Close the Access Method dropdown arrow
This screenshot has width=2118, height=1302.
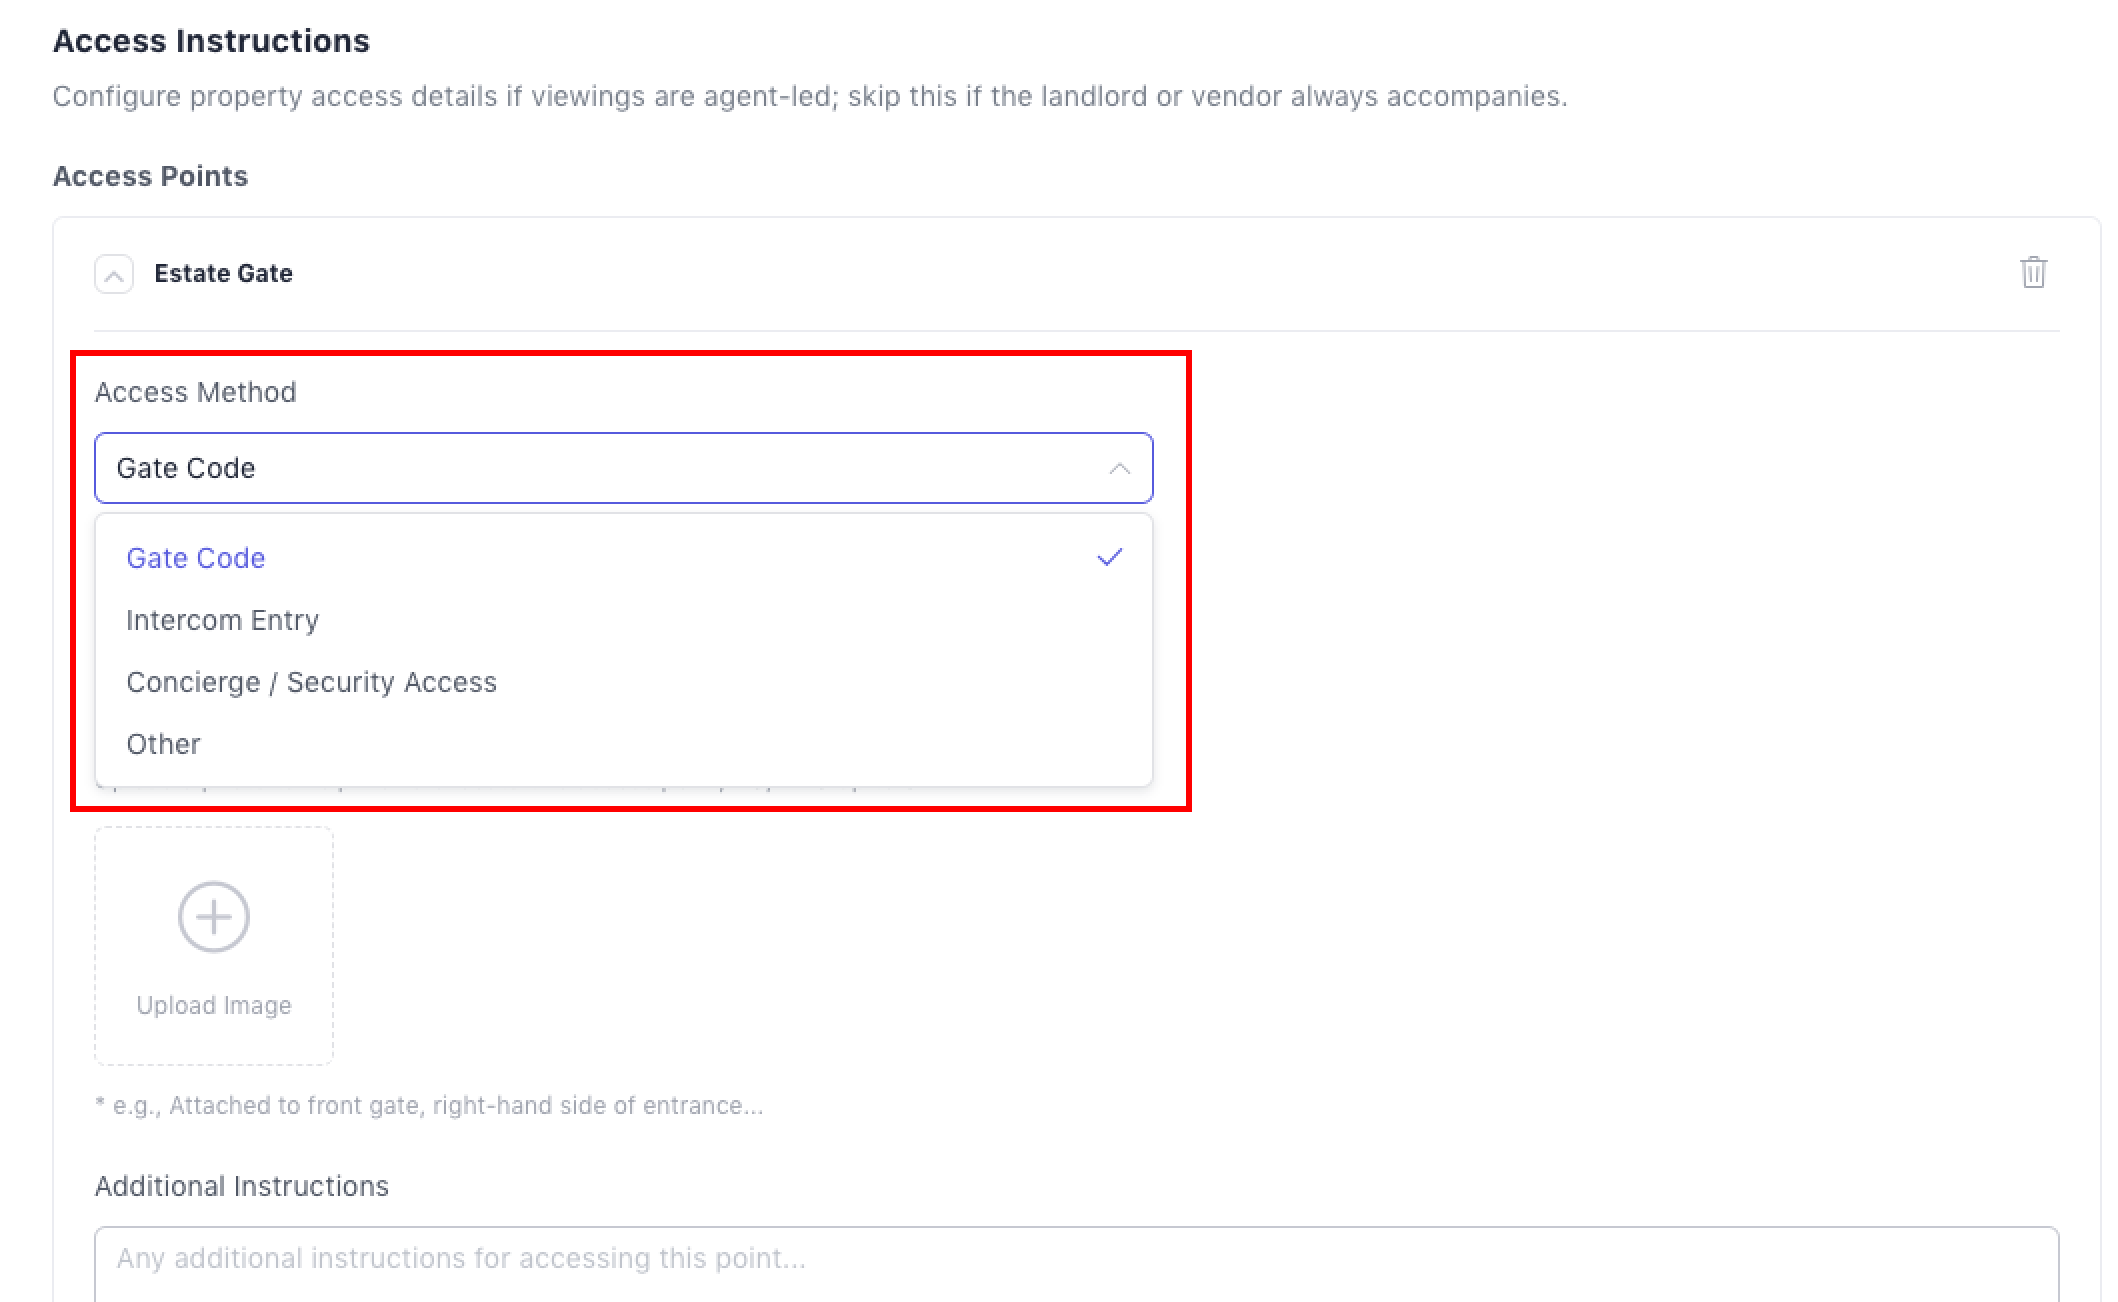coord(1120,469)
